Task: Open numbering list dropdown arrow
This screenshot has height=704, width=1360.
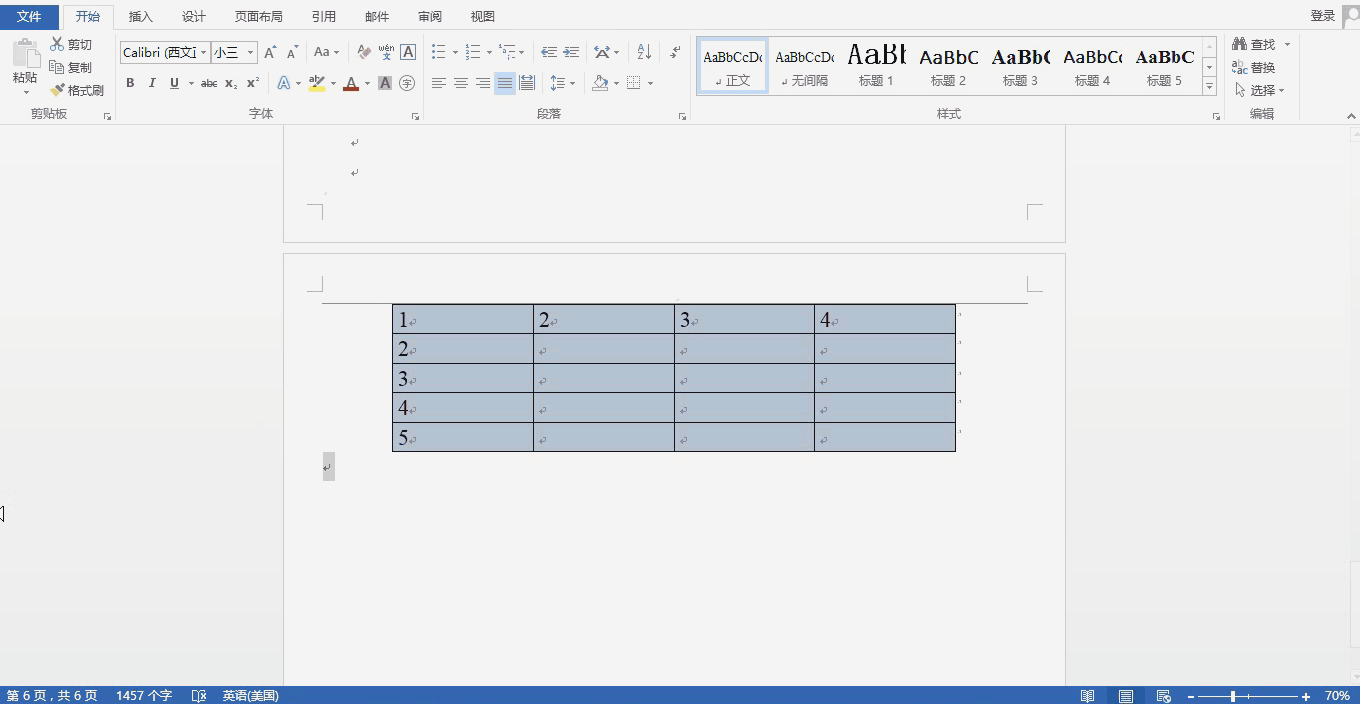Action: pyautogui.click(x=489, y=52)
